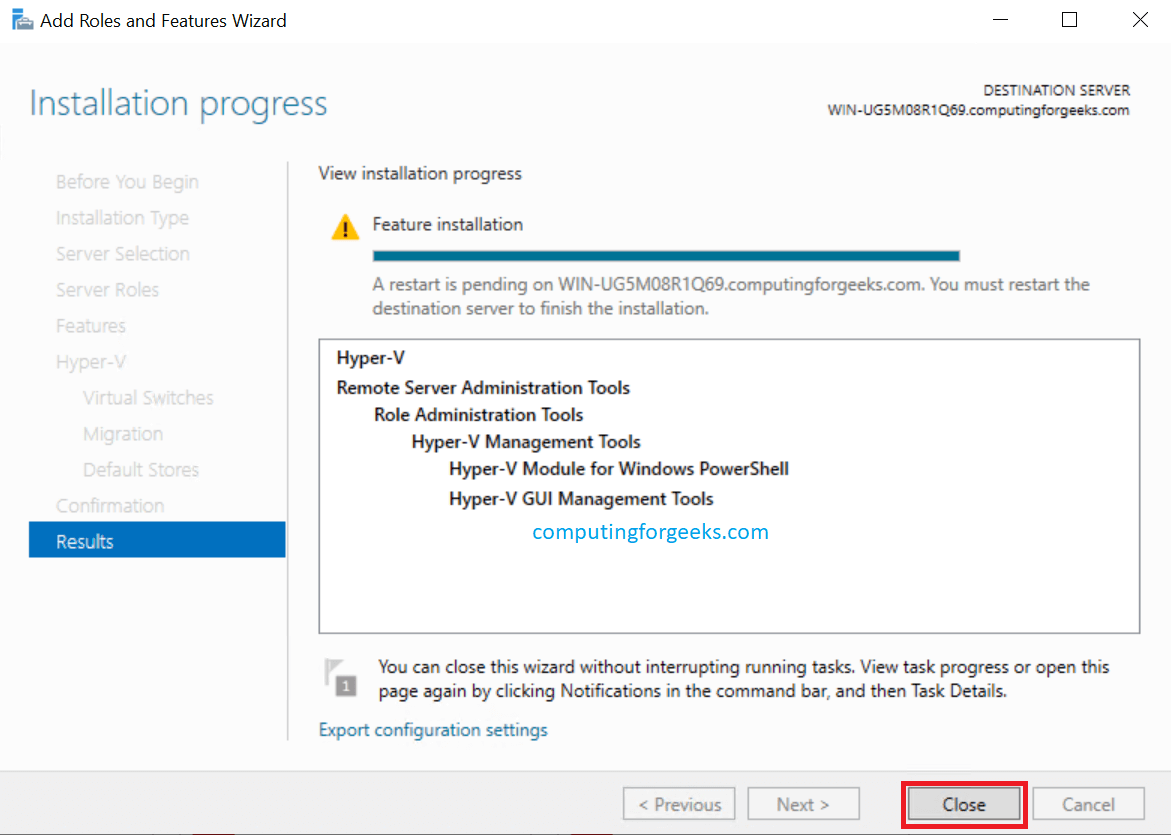The image size is (1171, 835).
Task: Click the yellow warning triangle icon
Action: click(345, 227)
